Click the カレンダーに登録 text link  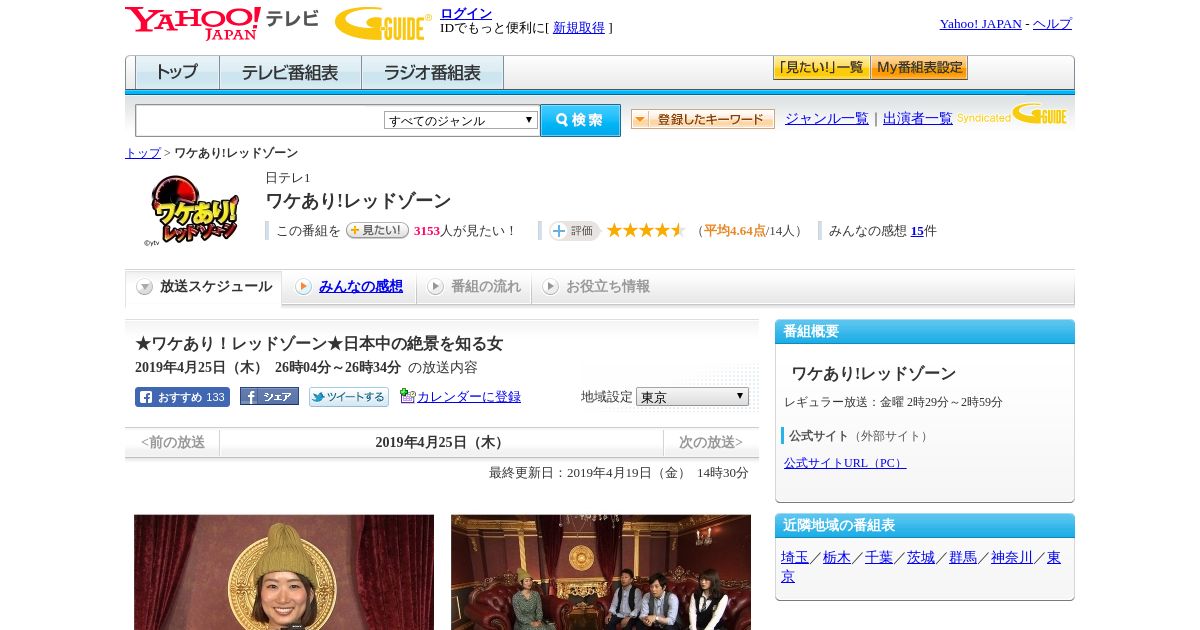[x=469, y=397]
